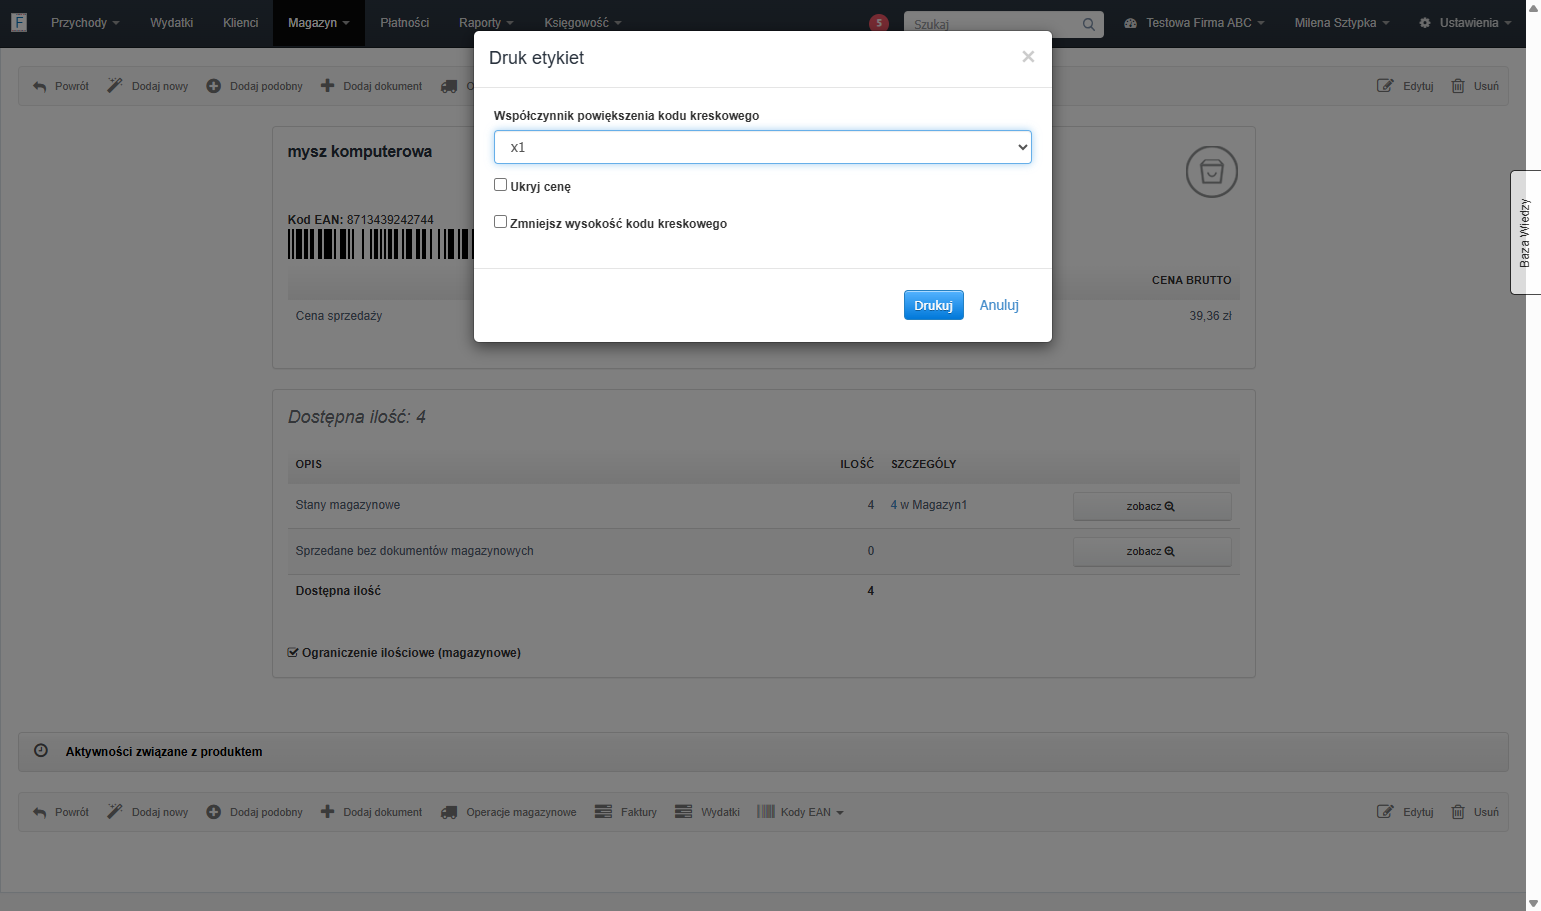This screenshot has height=911, width=1541.
Task: Click Usuń in the top toolbar
Action: pyautogui.click(x=1475, y=86)
